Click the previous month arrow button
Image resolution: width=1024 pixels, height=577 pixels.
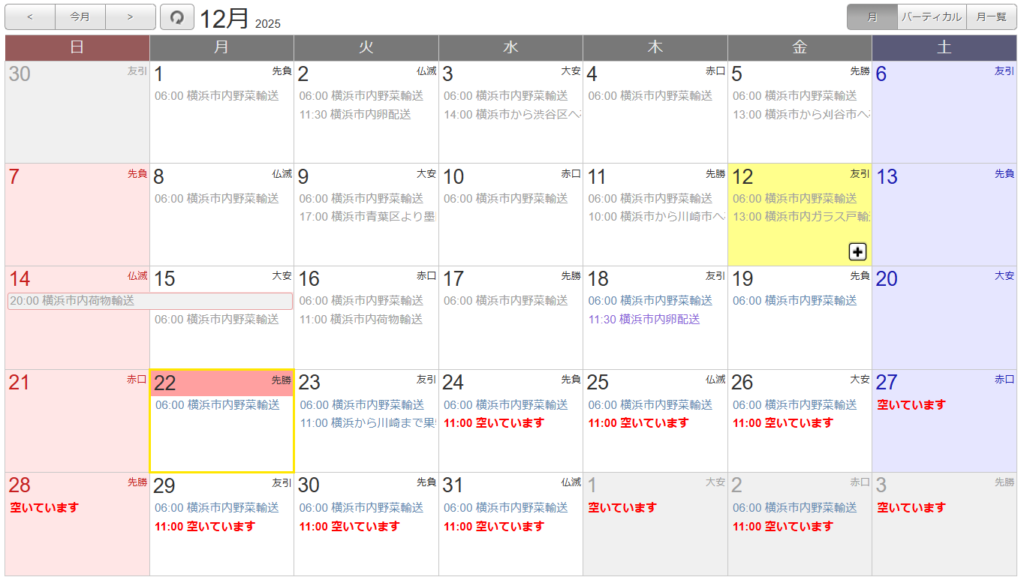pos(30,17)
